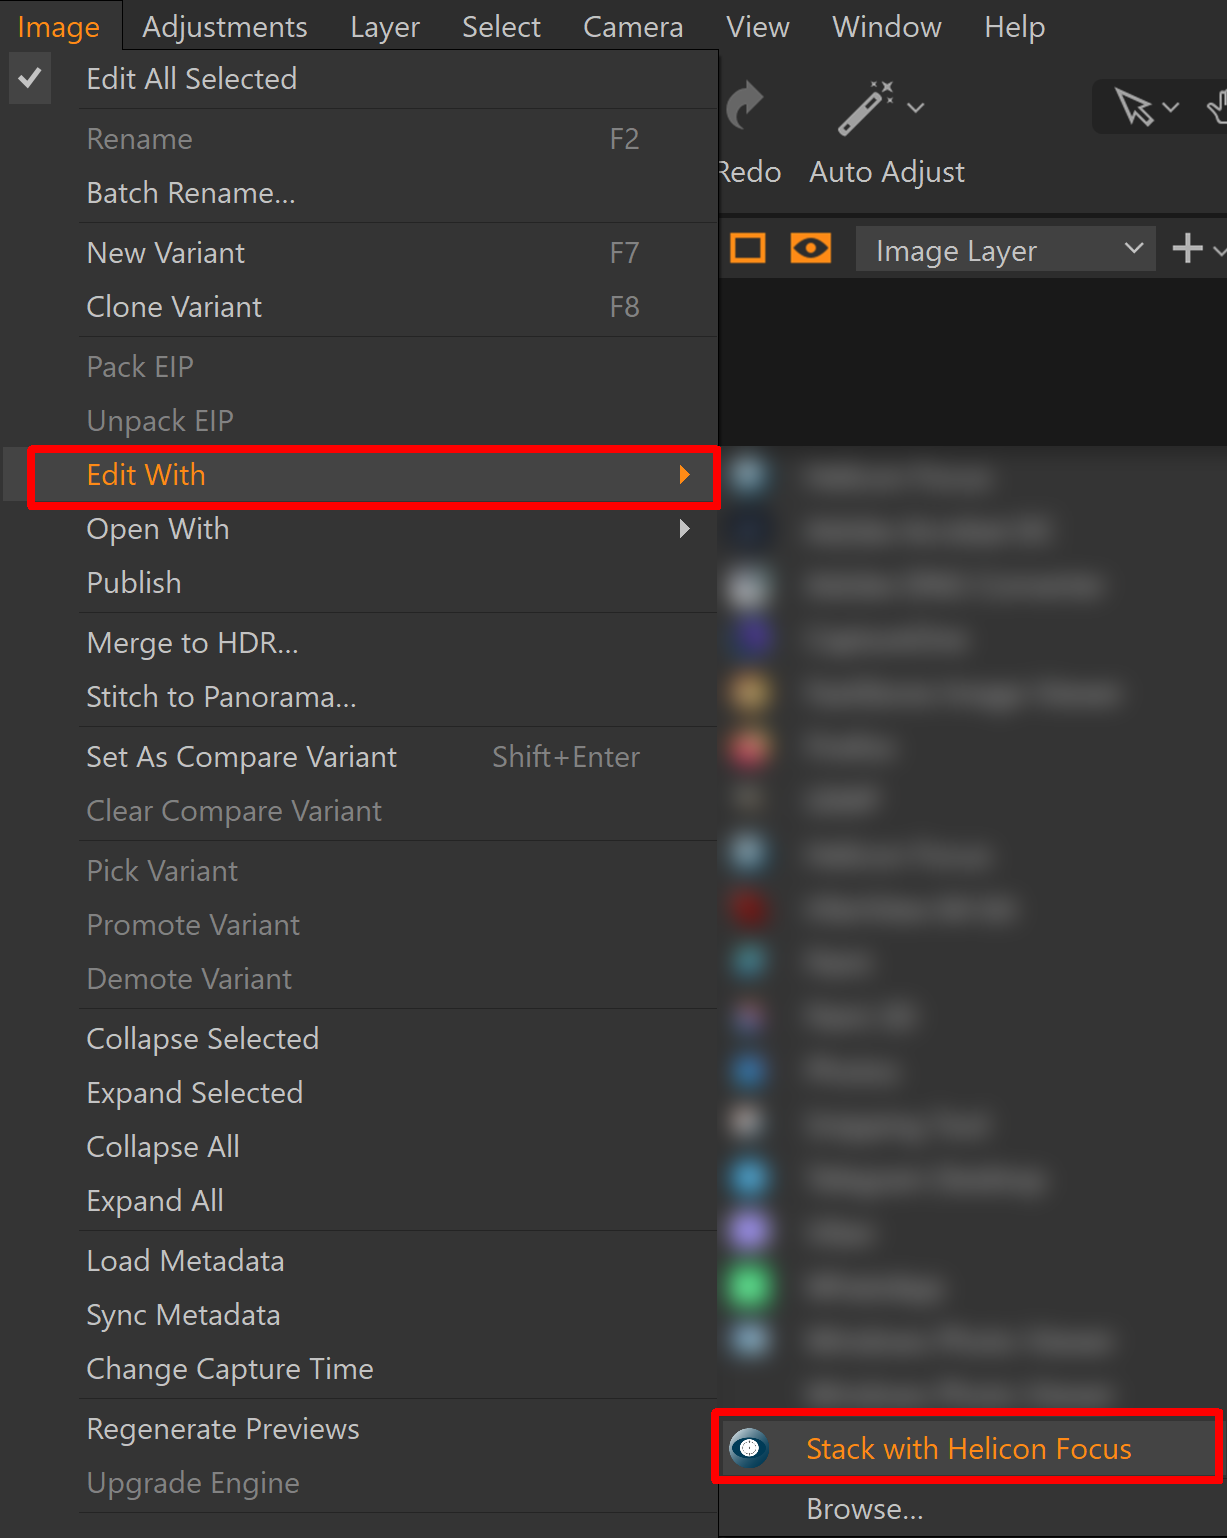Image resolution: width=1227 pixels, height=1538 pixels.
Task: Click the Auto Adjust magic wand icon
Action: 865,108
